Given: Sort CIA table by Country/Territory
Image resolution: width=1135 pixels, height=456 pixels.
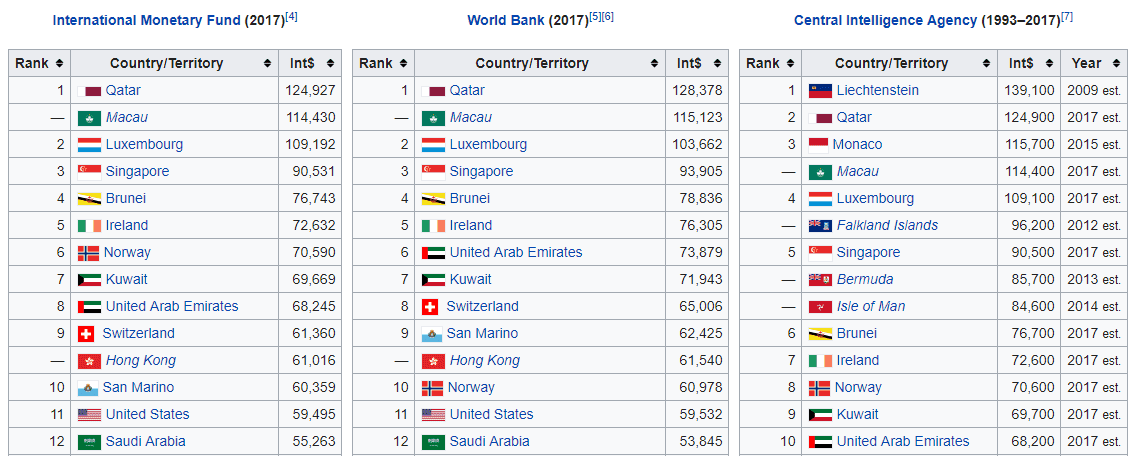Looking at the screenshot, I should coord(900,63).
